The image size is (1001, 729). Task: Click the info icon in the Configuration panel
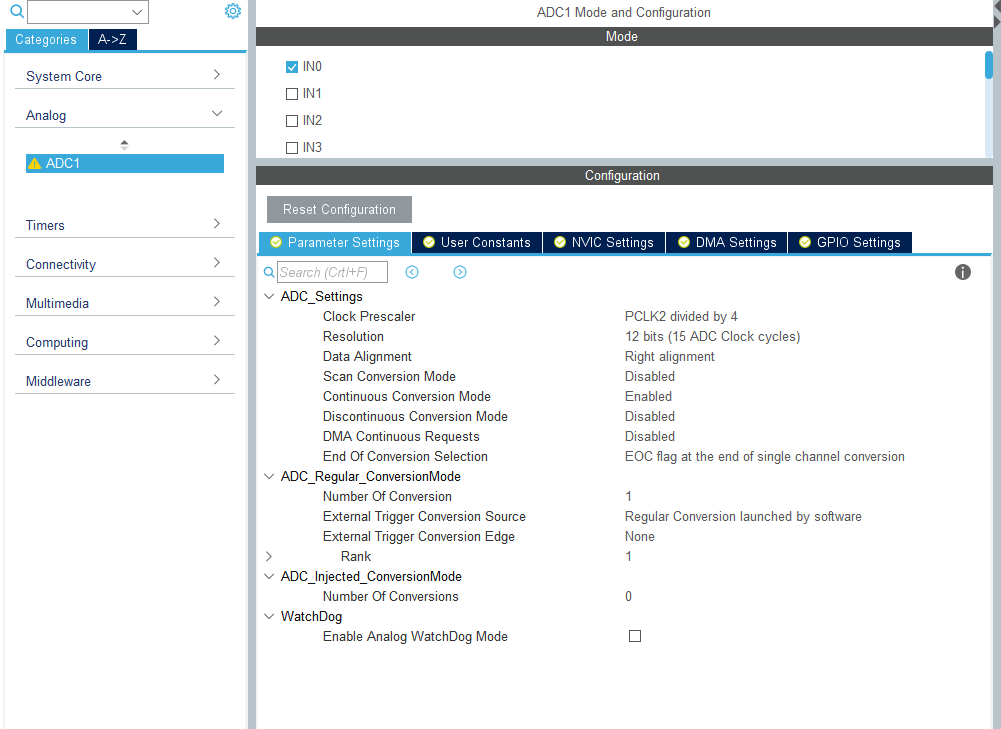962,272
